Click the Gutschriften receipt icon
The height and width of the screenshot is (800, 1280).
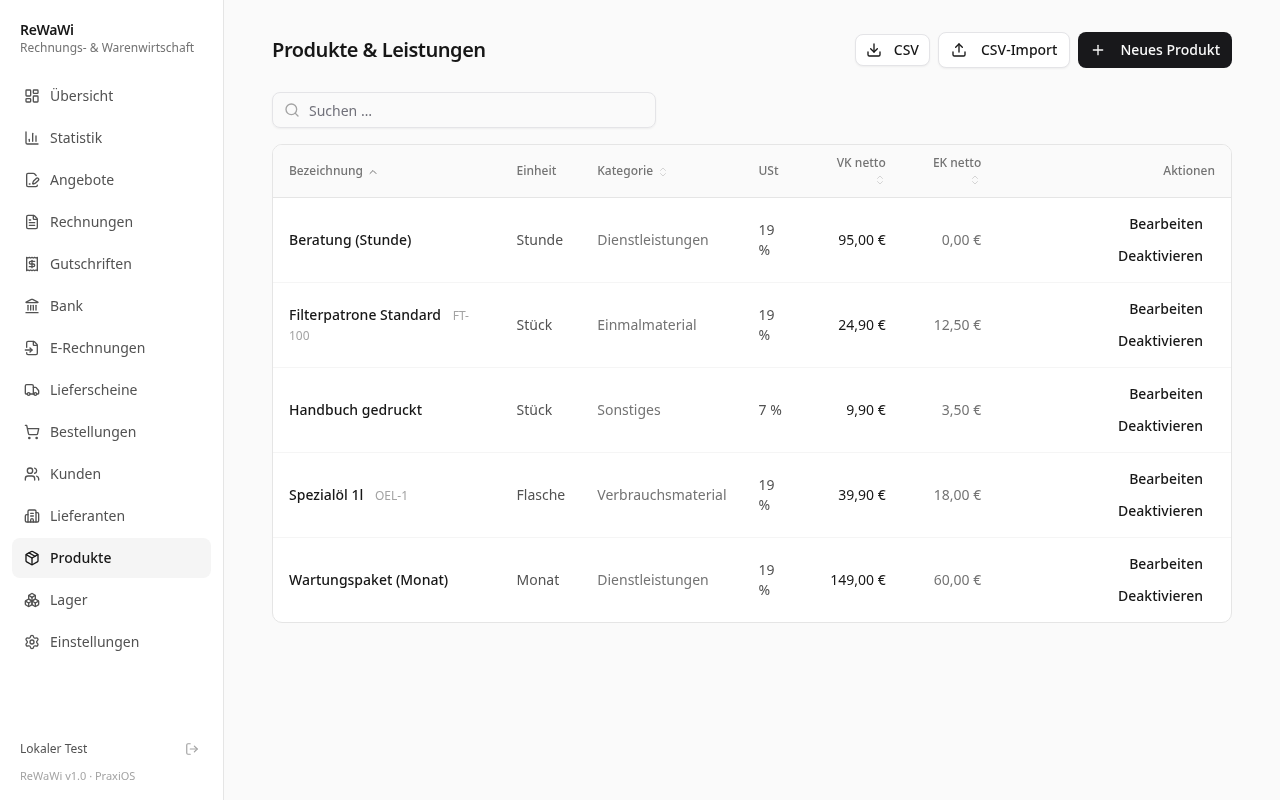click(x=32, y=264)
